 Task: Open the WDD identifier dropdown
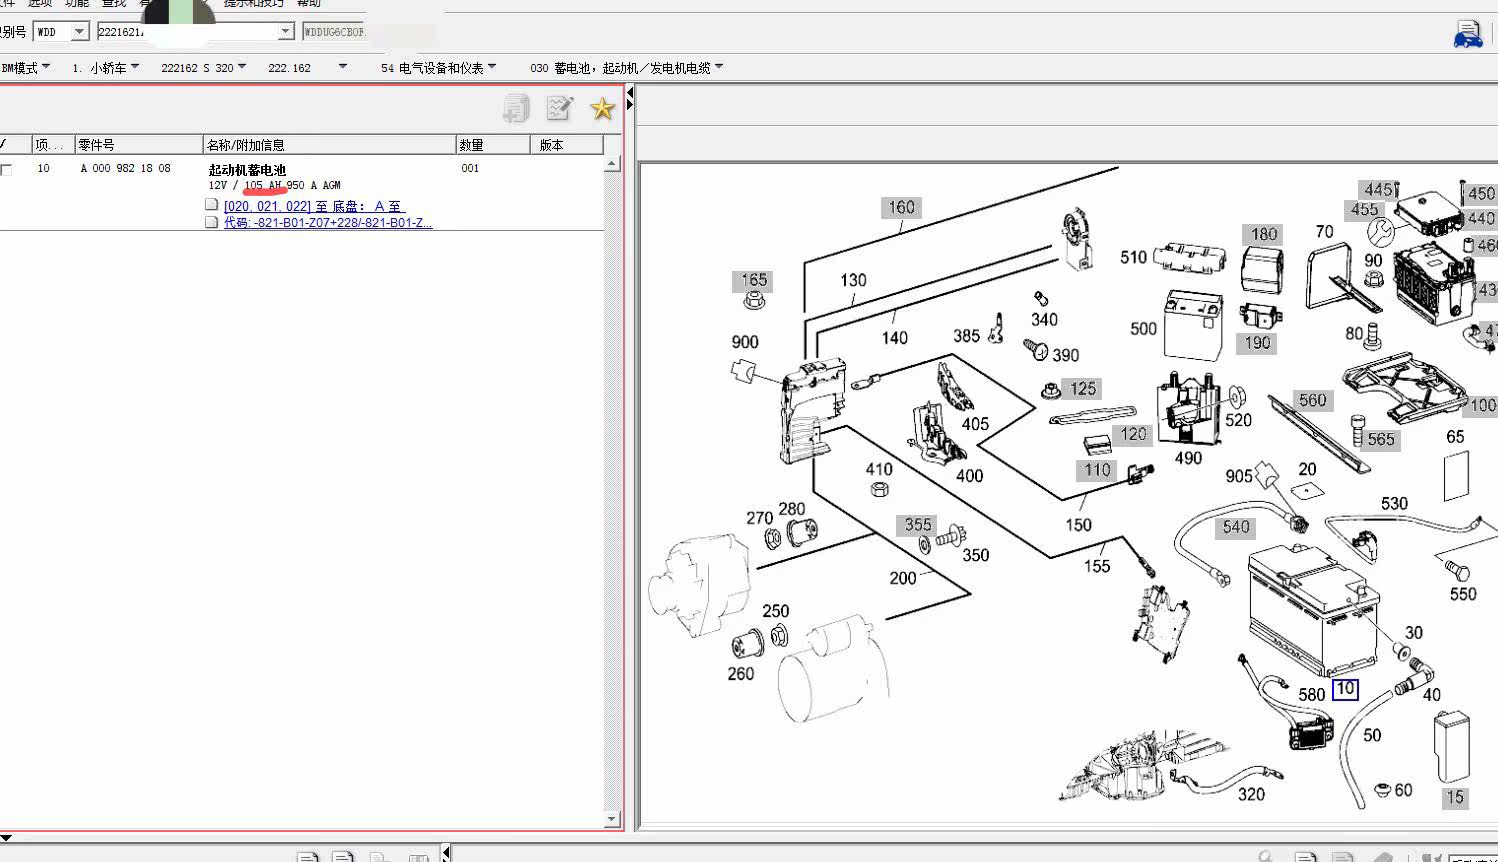pos(80,32)
